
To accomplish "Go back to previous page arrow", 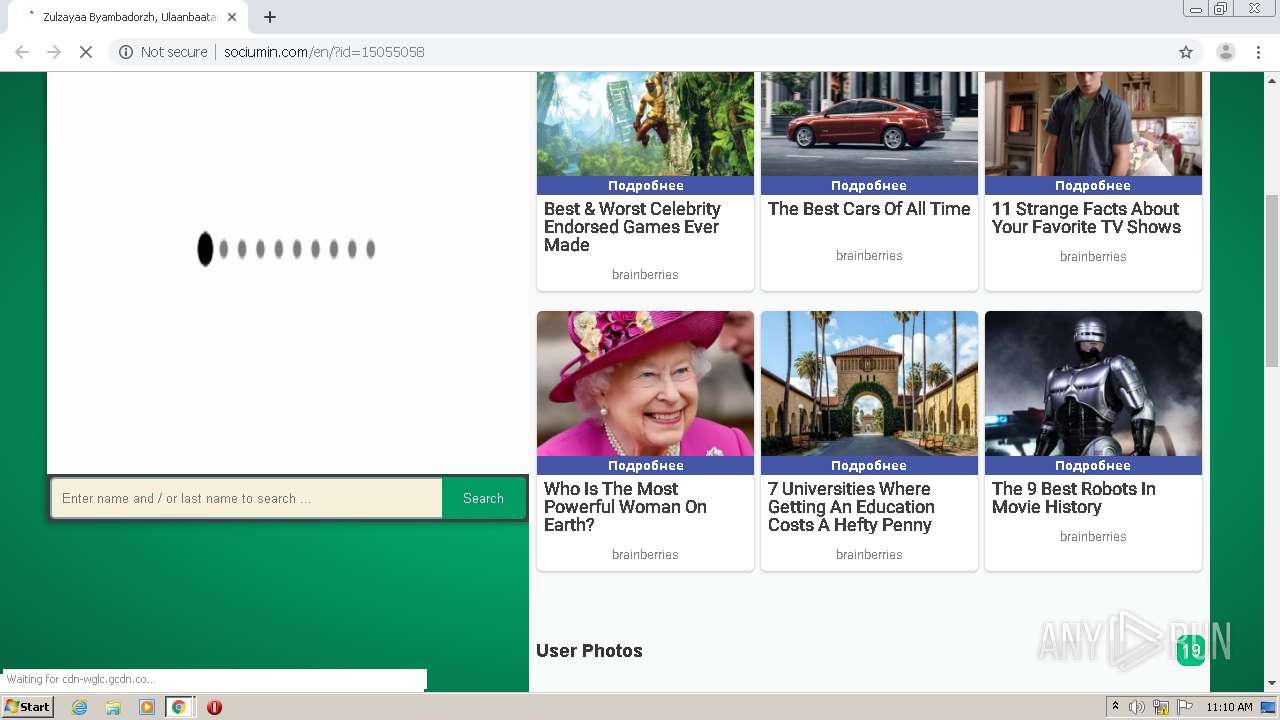I will tap(22, 52).
